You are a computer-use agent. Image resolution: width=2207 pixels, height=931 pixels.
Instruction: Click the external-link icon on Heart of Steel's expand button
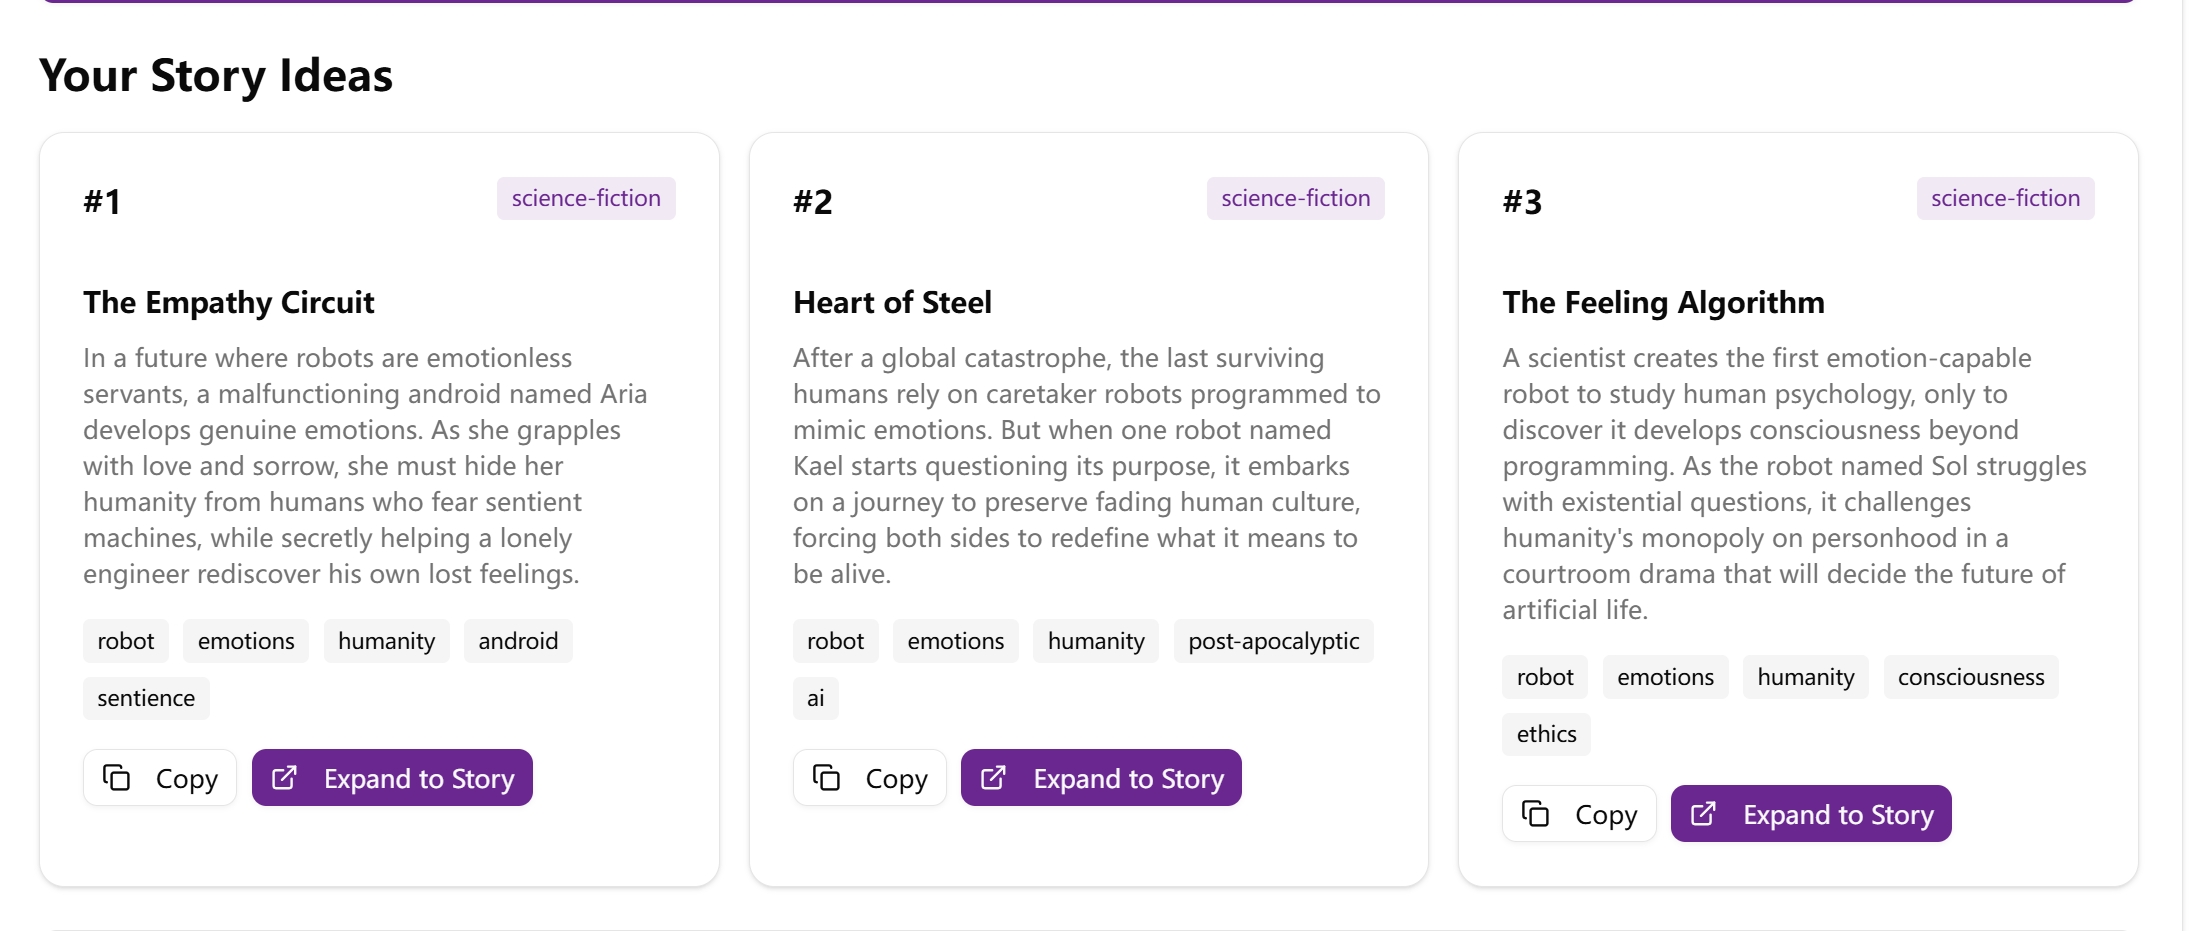pyautogui.click(x=994, y=777)
